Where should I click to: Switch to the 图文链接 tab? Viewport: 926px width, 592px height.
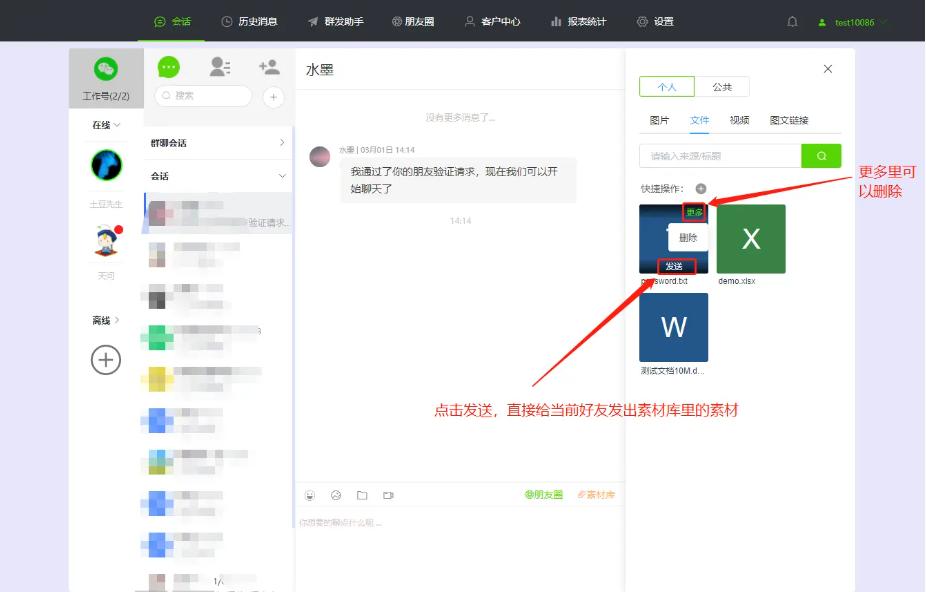coord(791,120)
